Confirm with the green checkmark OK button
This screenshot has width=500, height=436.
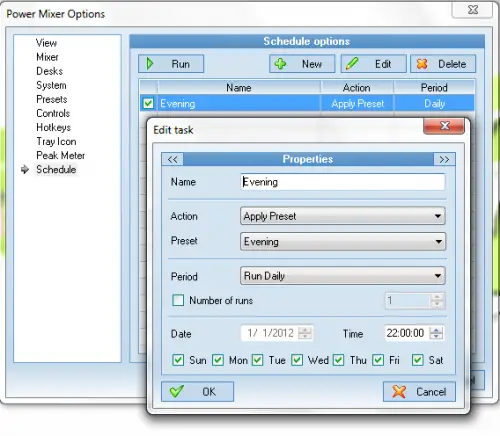(197, 391)
